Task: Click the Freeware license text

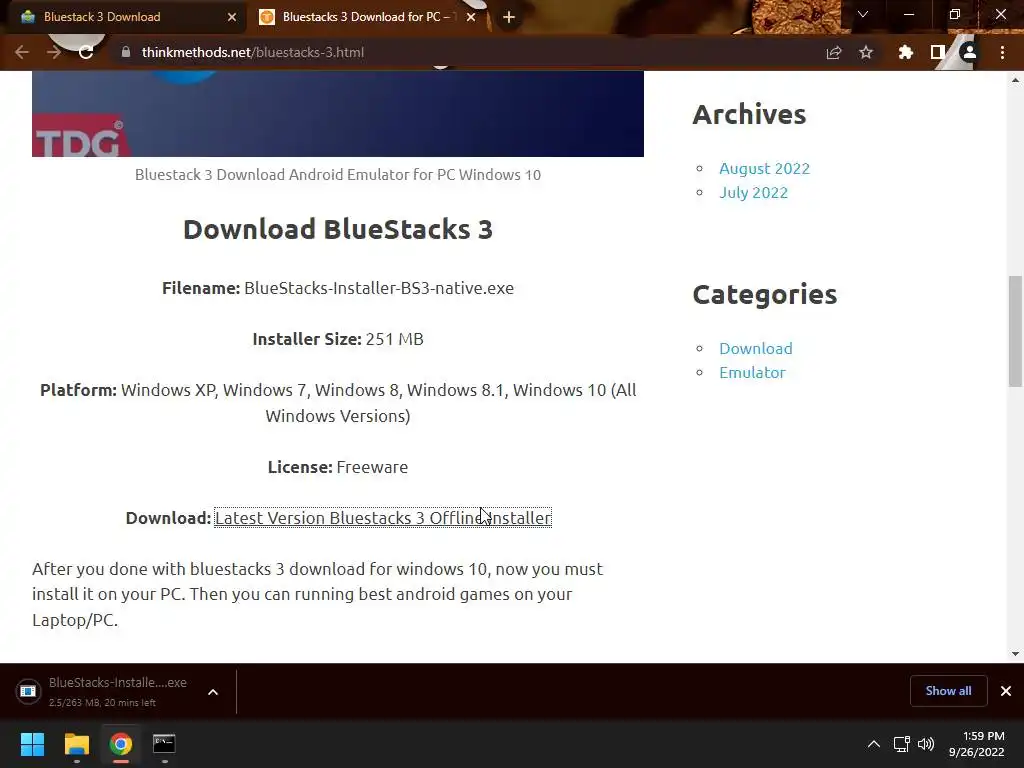Action: [372, 467]
